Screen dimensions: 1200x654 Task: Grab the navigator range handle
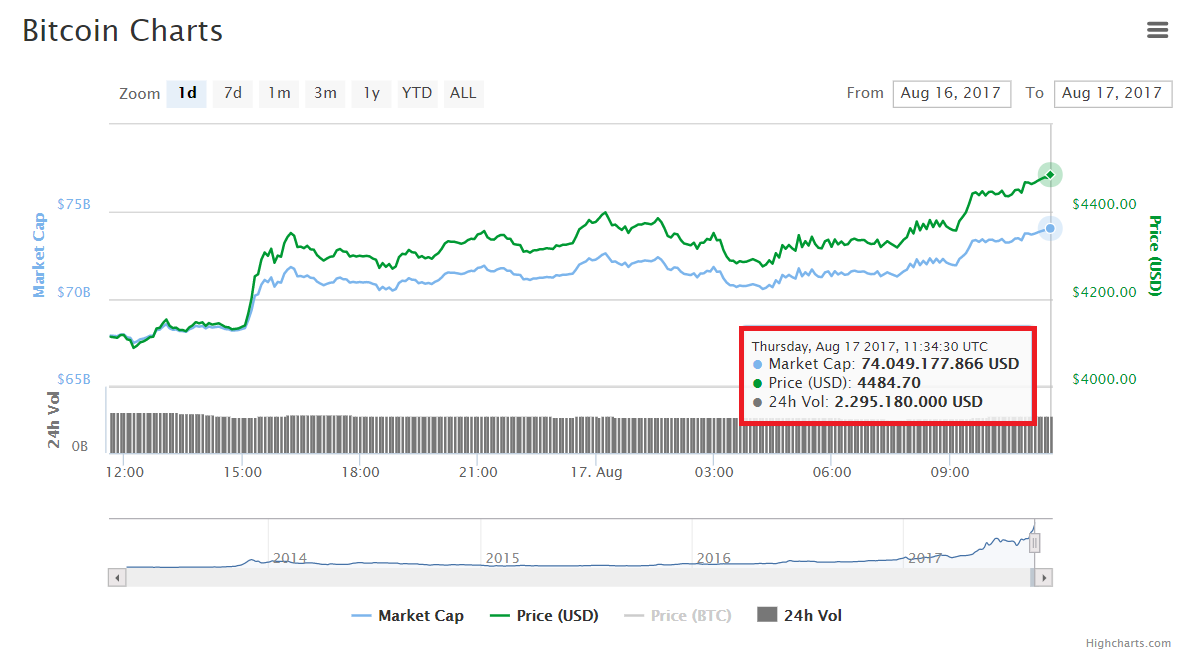click(1035, 543)
